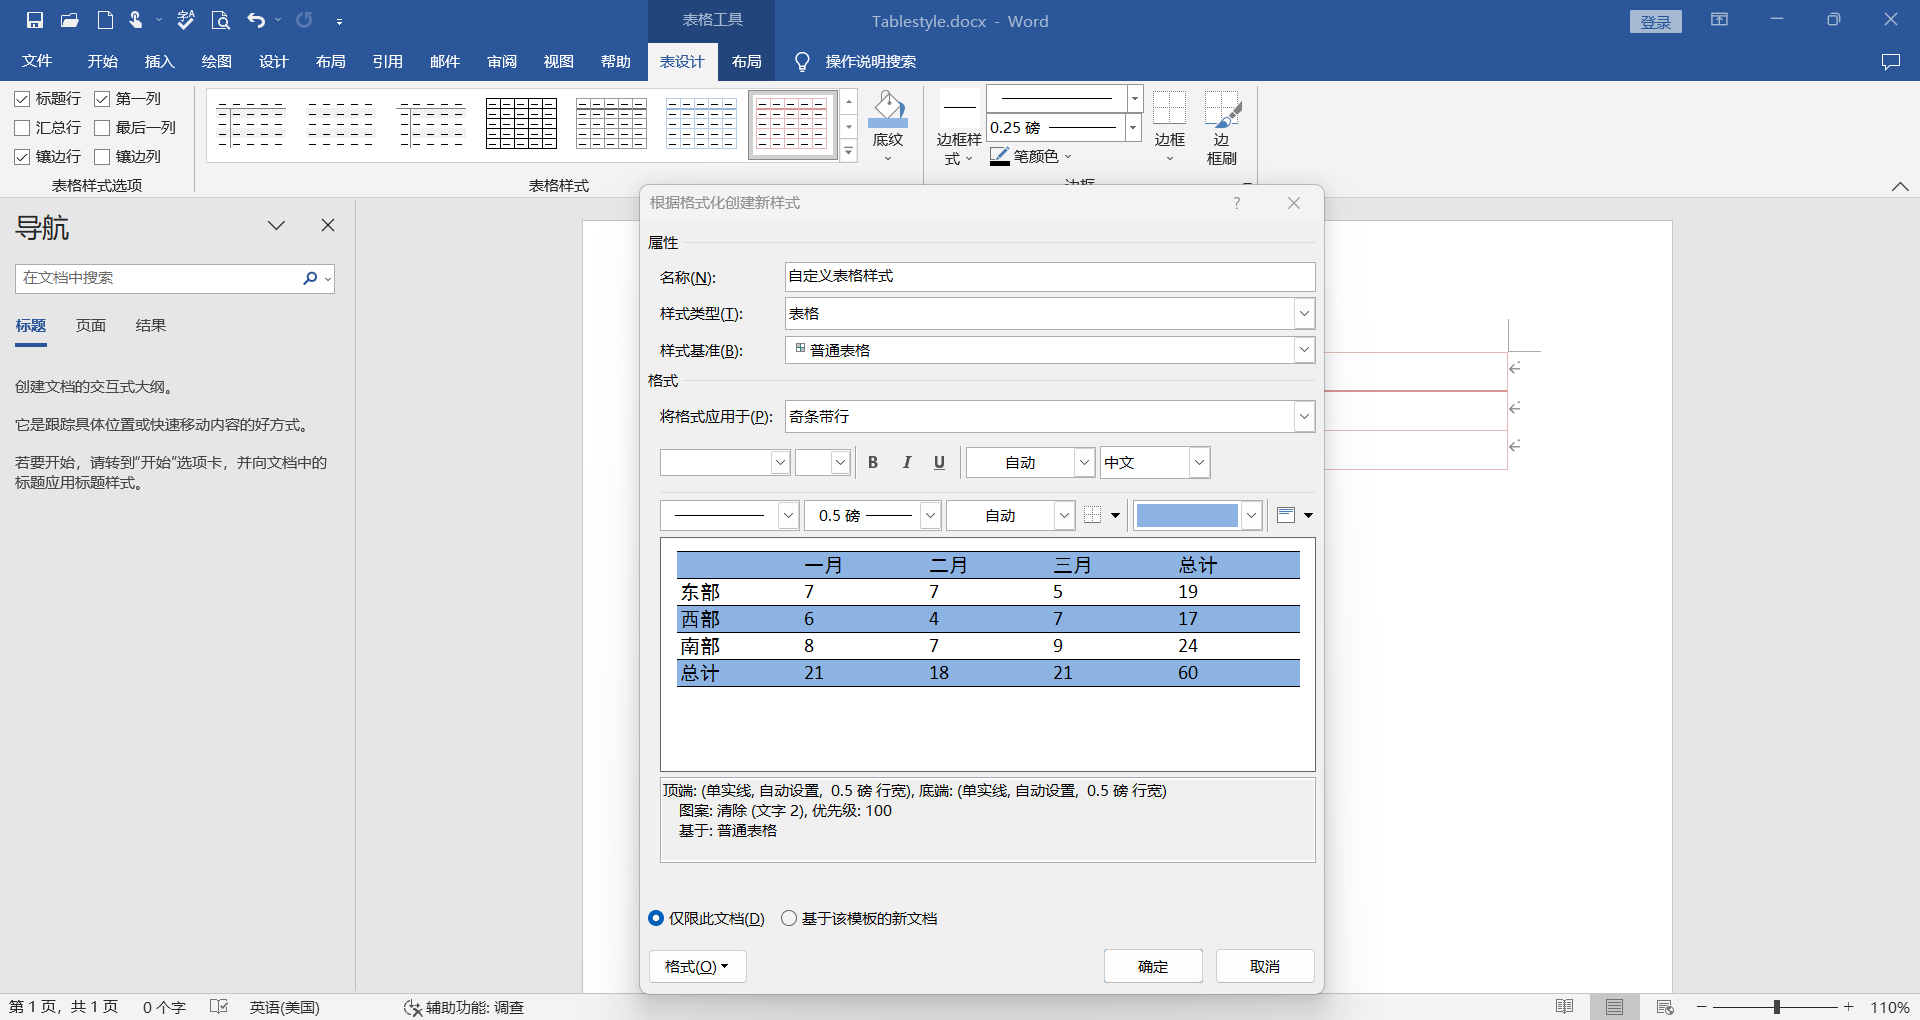Enable the 最后一列 (Last Column) checkbox

pos(102,128)
